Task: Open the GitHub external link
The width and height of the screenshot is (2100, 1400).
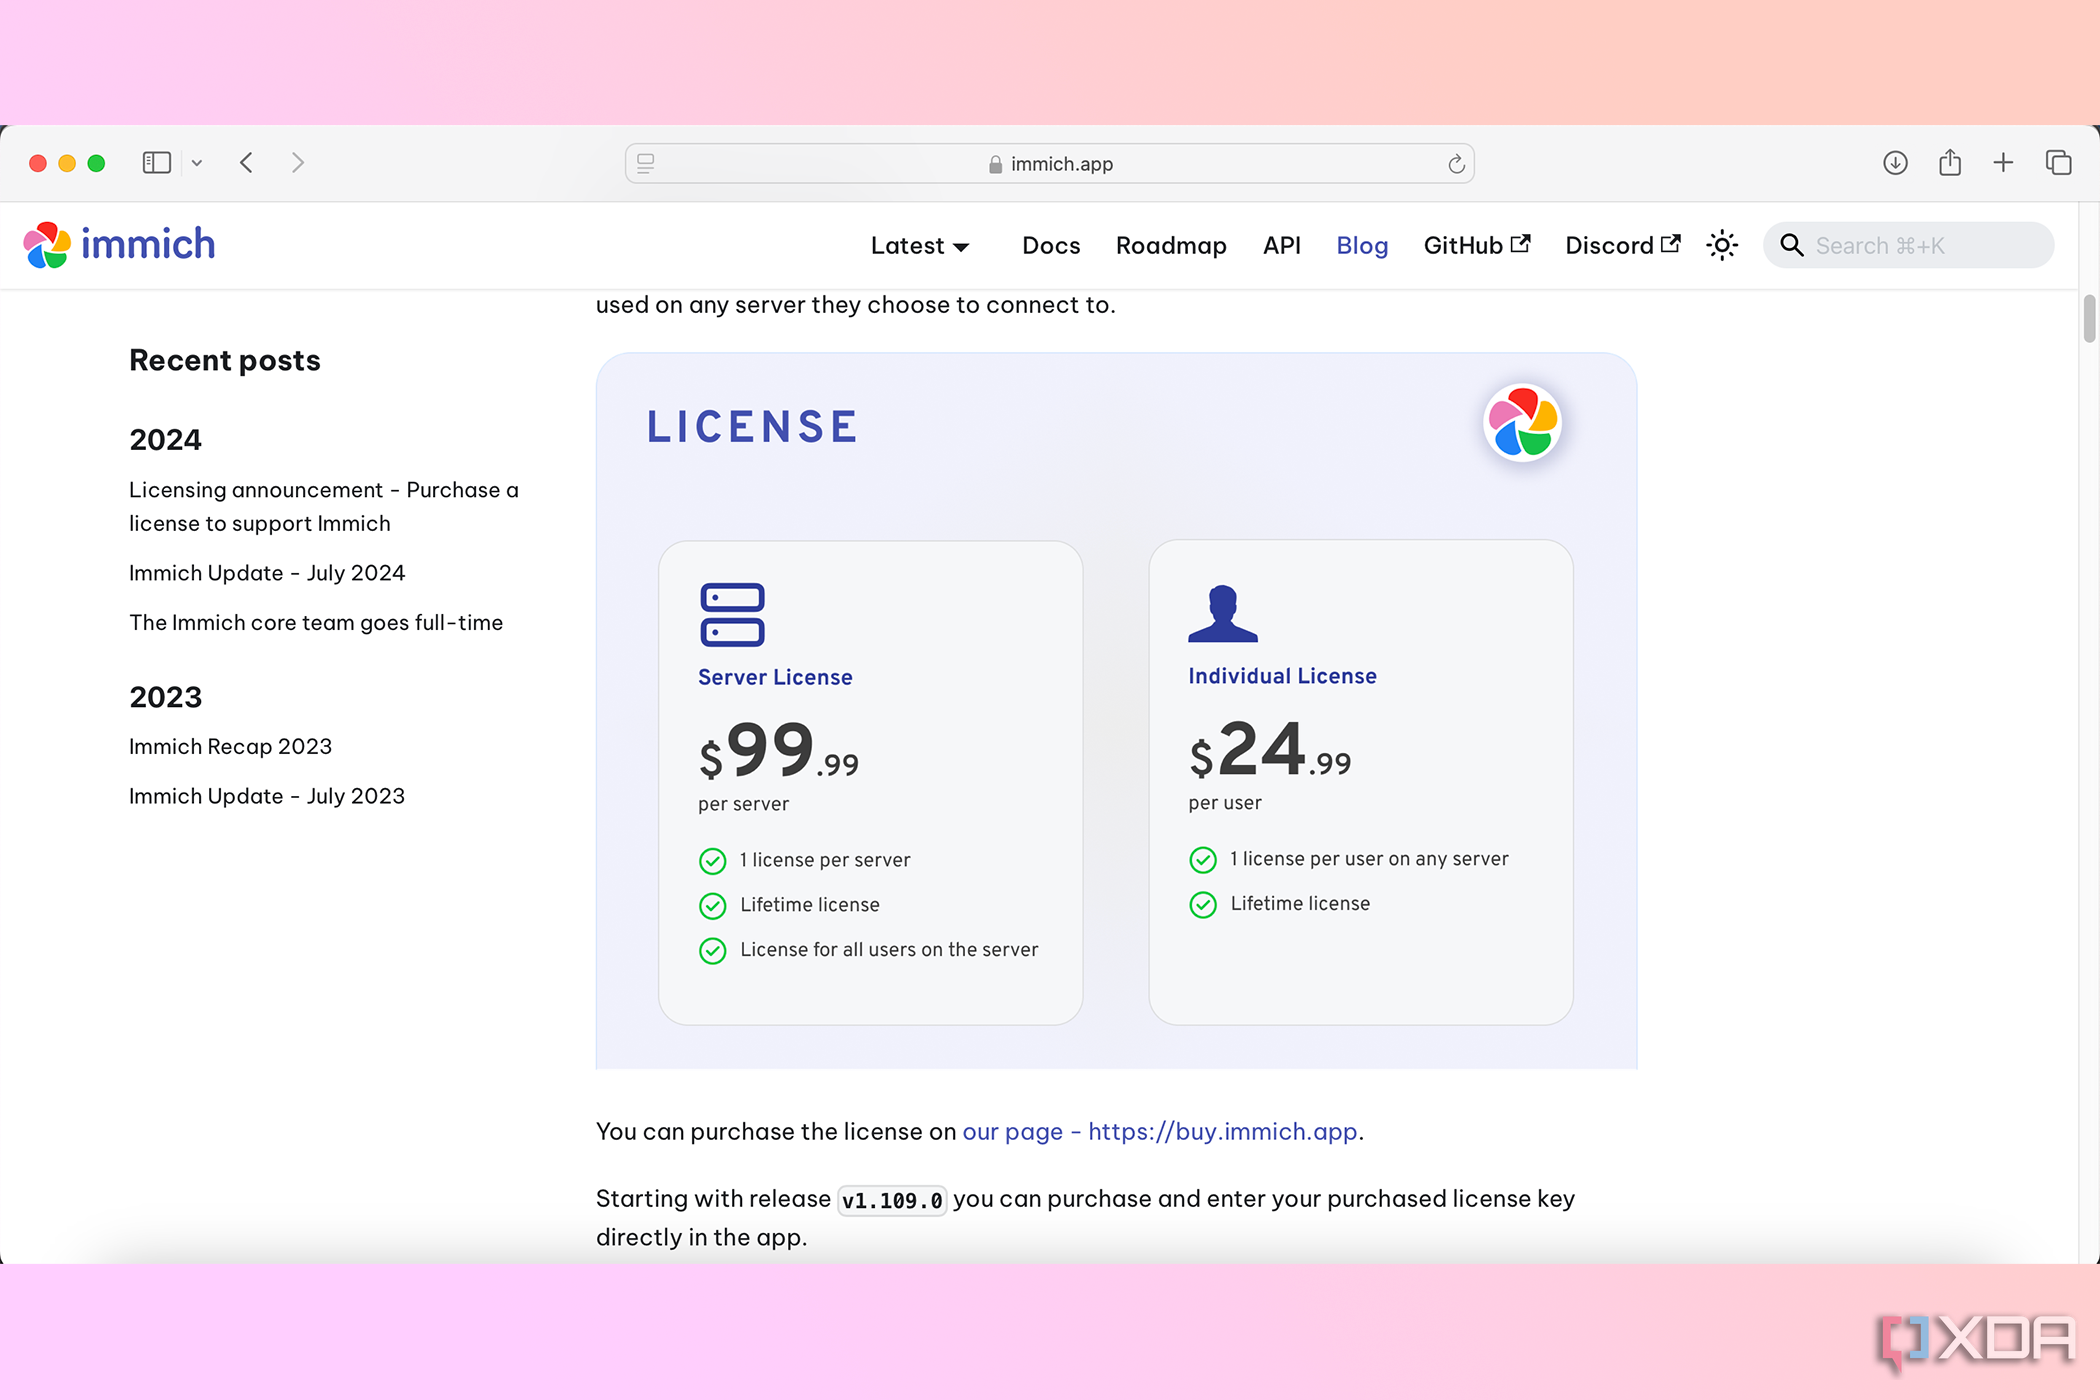Action: tap(1477, 246)
